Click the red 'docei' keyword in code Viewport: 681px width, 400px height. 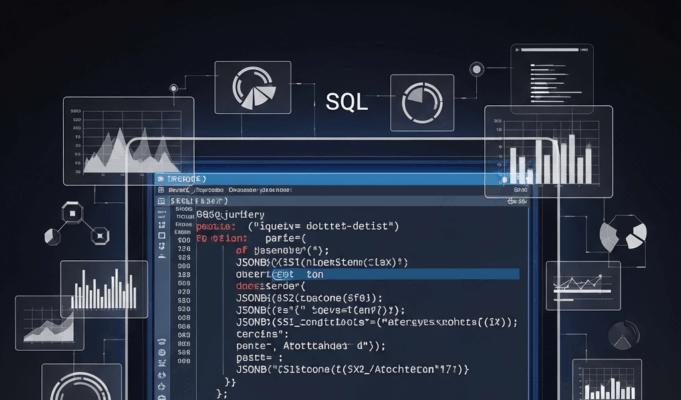(248, 286)
